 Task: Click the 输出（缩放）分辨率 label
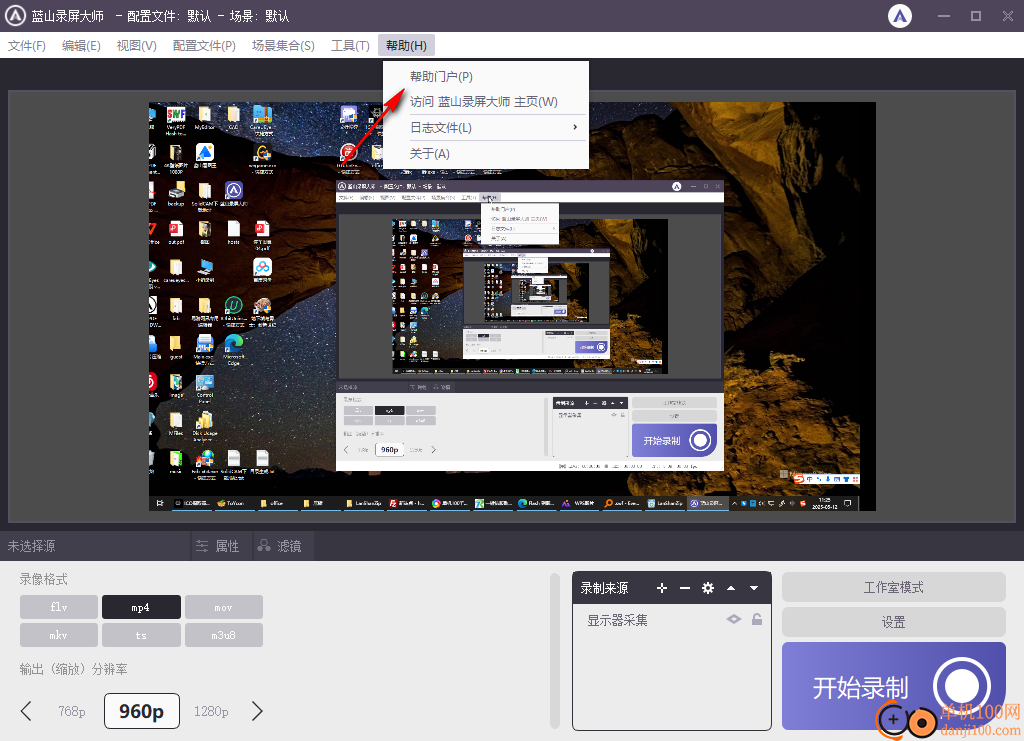(x=73, y=669)
